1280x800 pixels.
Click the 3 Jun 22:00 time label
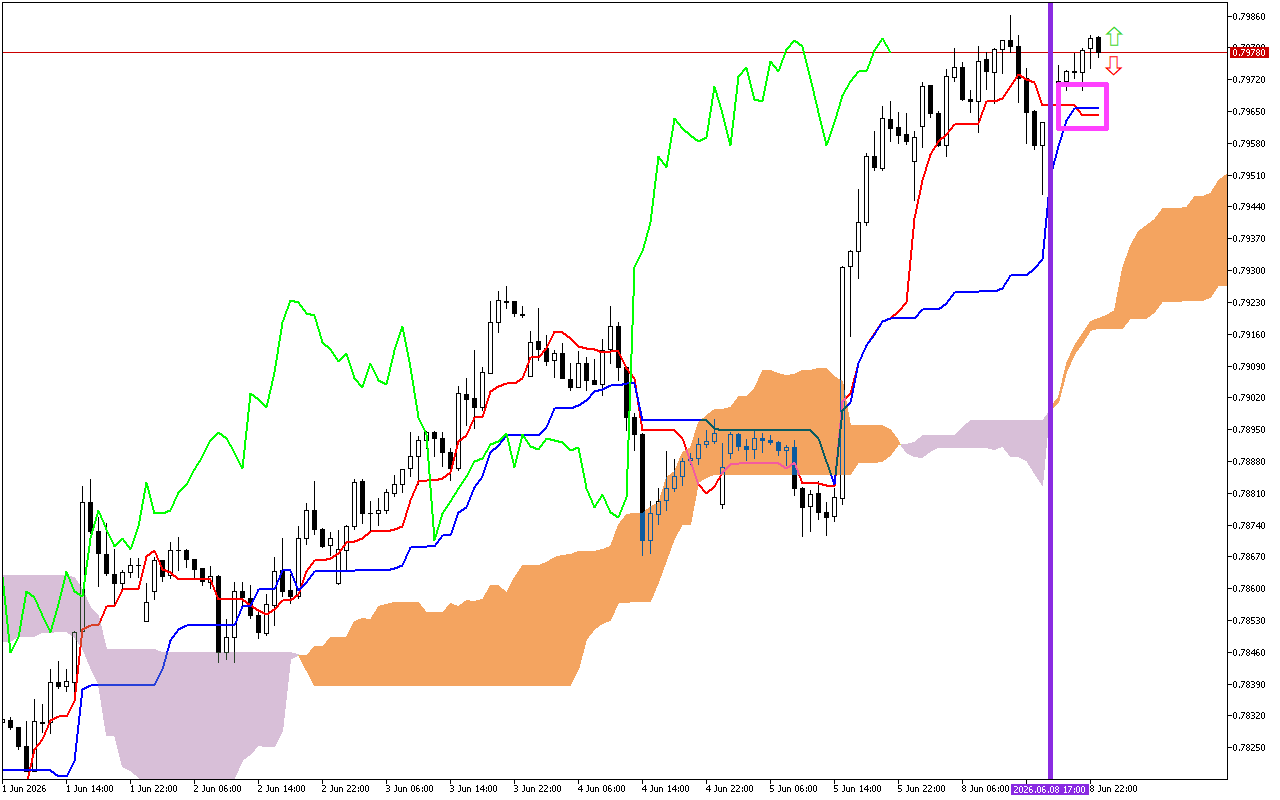[537, 789]
